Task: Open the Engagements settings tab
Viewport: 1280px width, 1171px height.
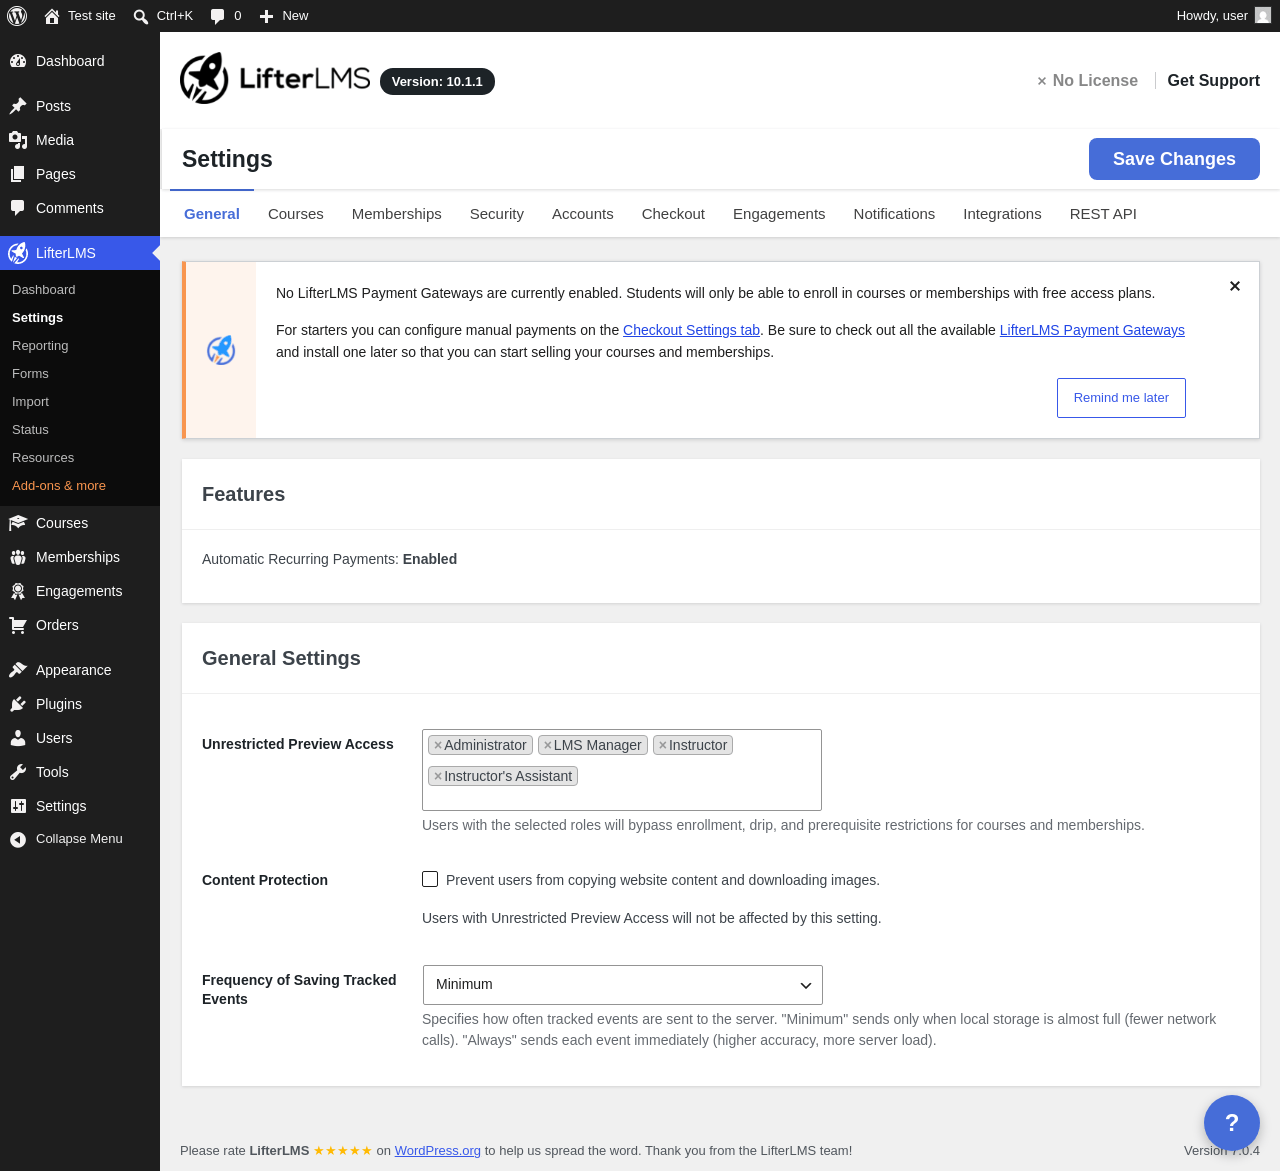Action: 779,214
